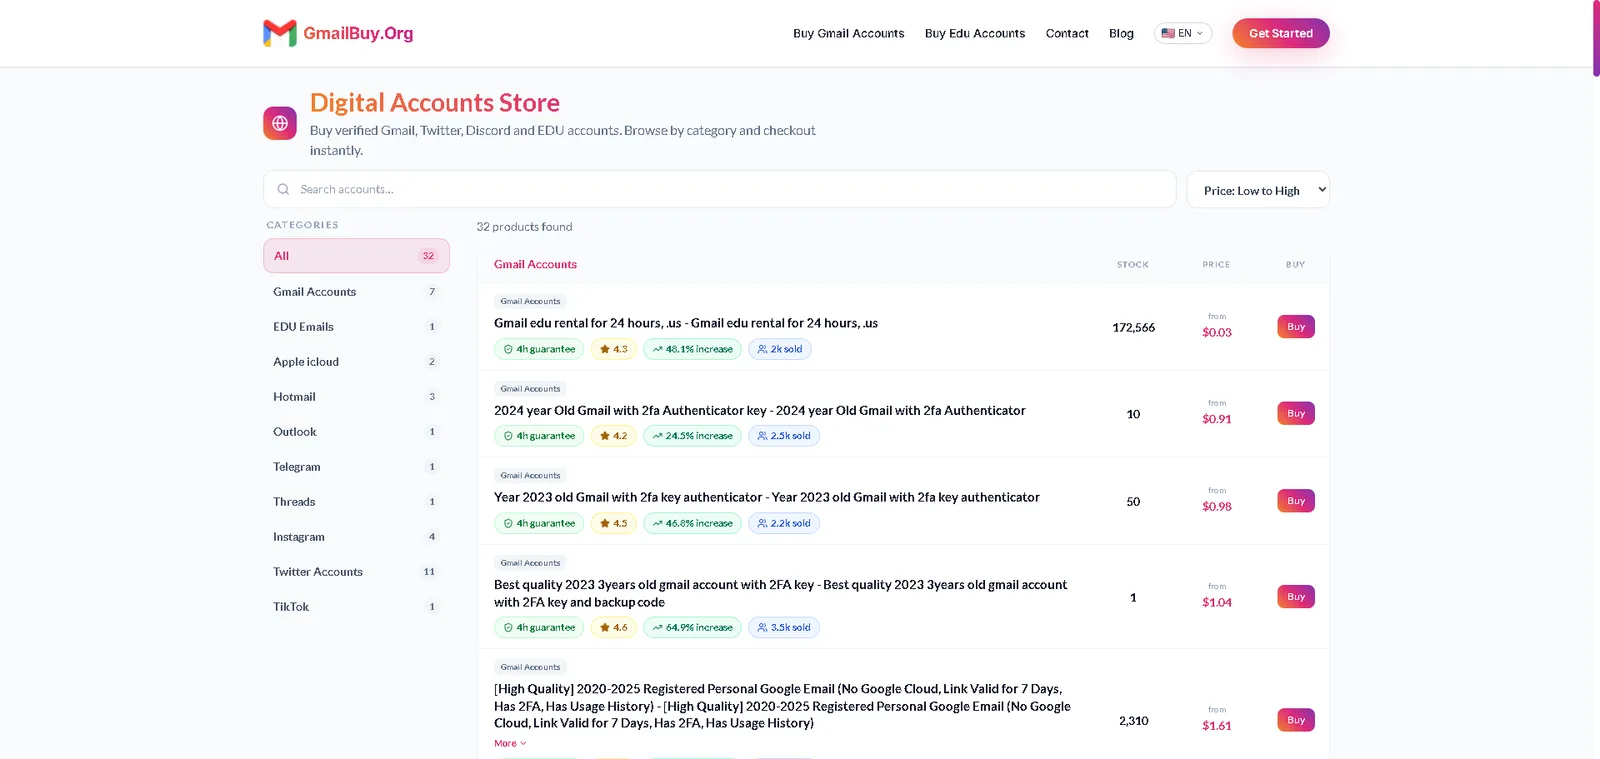Click the 172,566 stock value
The height and width of the screenshot is (759, 1600).
[1133, 328]
